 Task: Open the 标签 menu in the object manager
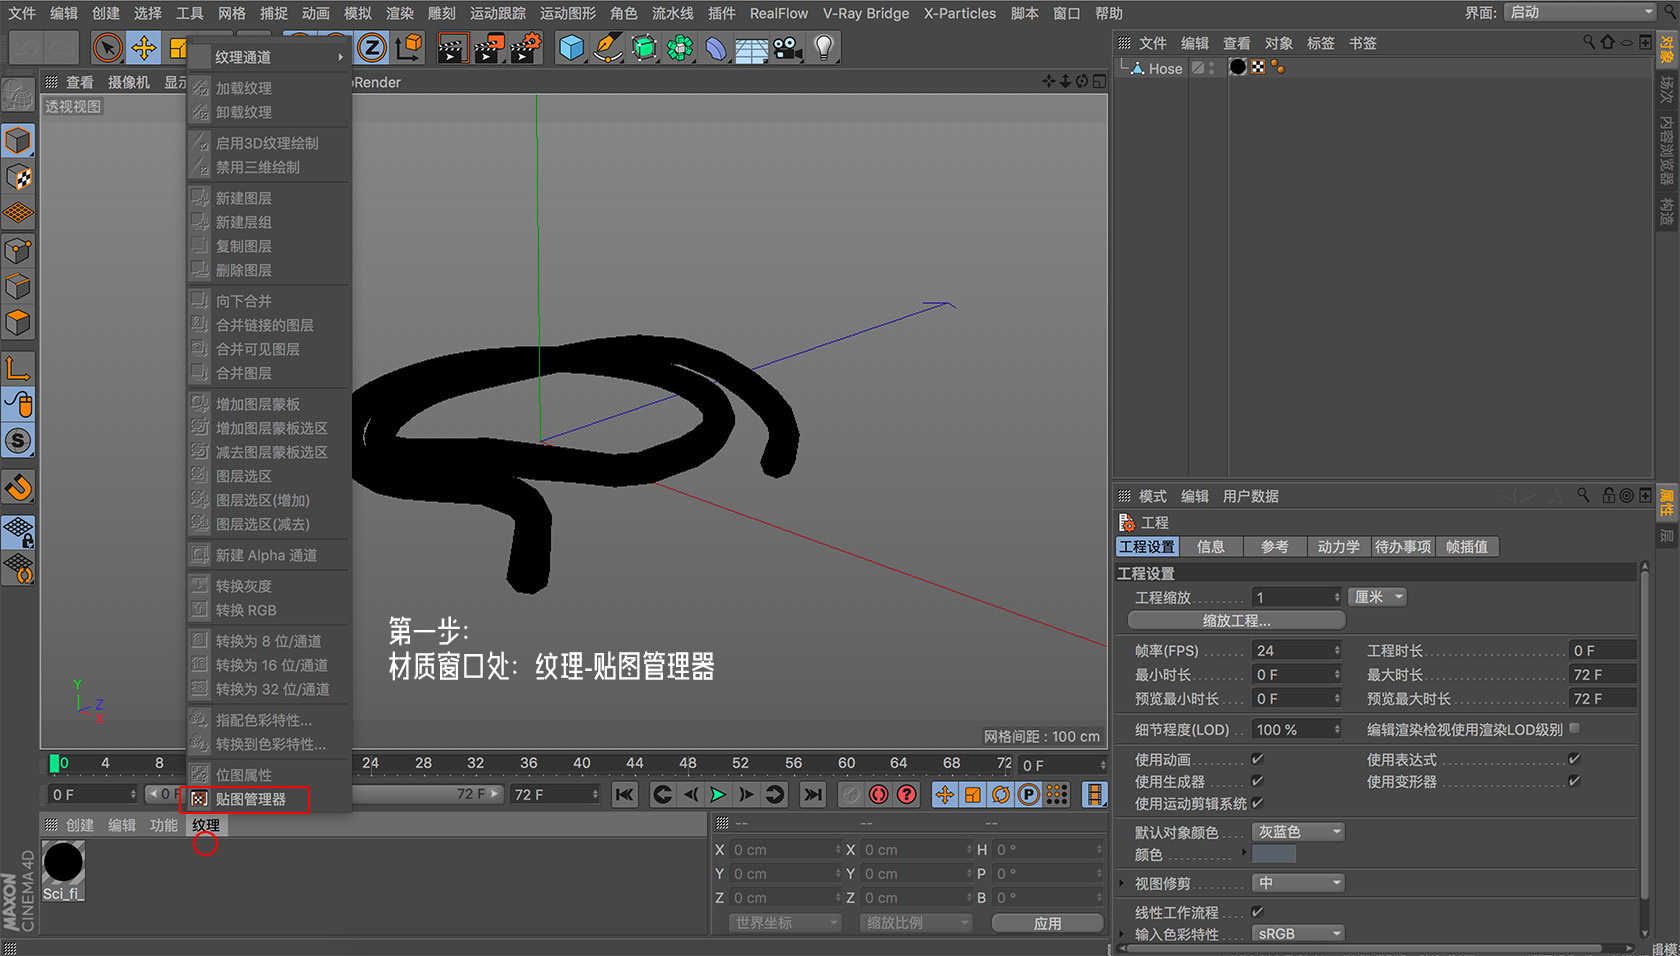pyautogui.click(x=1321, y=43)
